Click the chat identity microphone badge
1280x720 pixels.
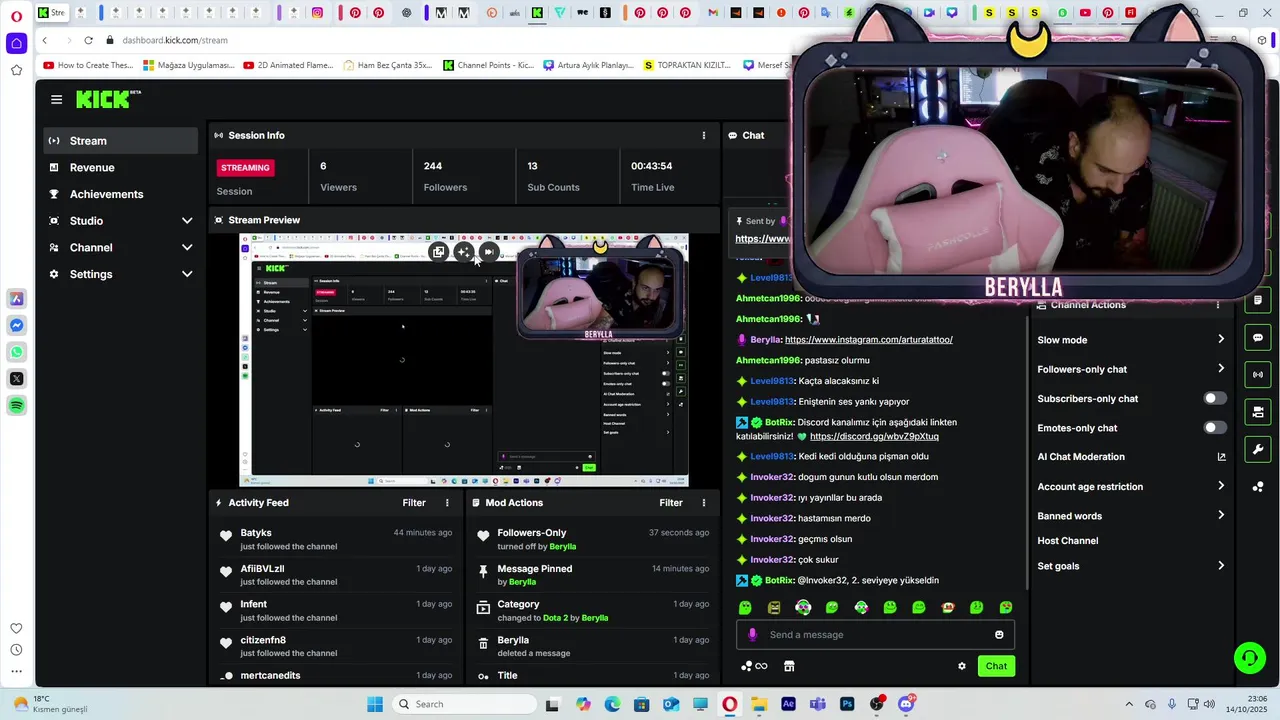(752, 635)
